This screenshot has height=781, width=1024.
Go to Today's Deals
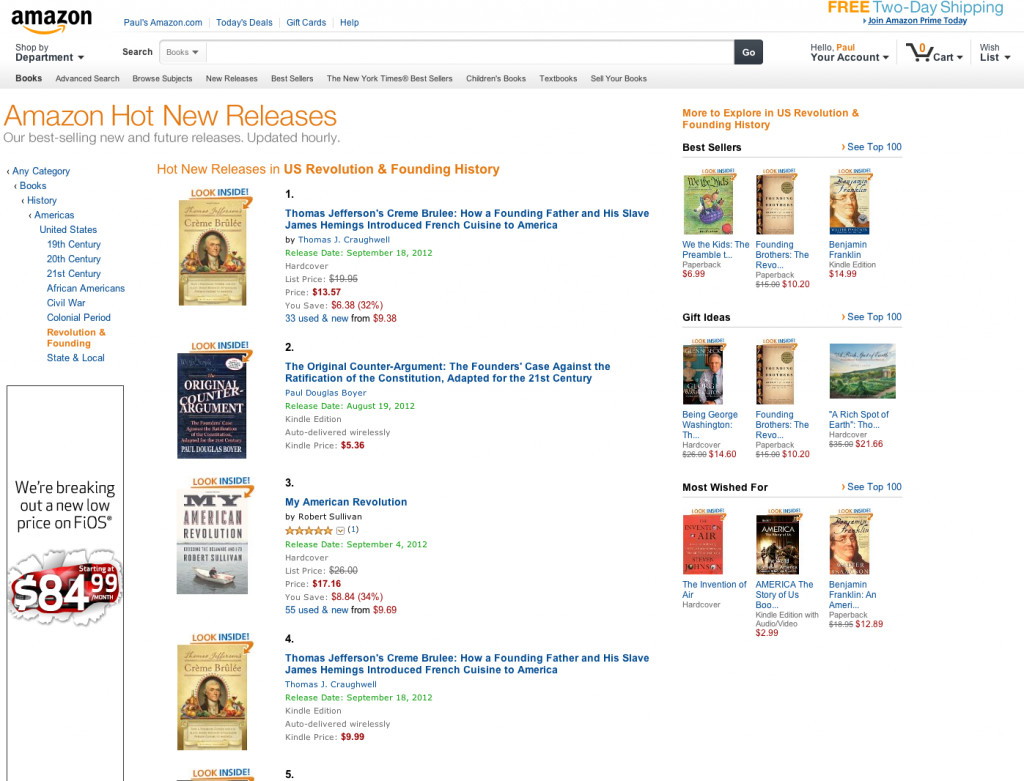(244, 22)
